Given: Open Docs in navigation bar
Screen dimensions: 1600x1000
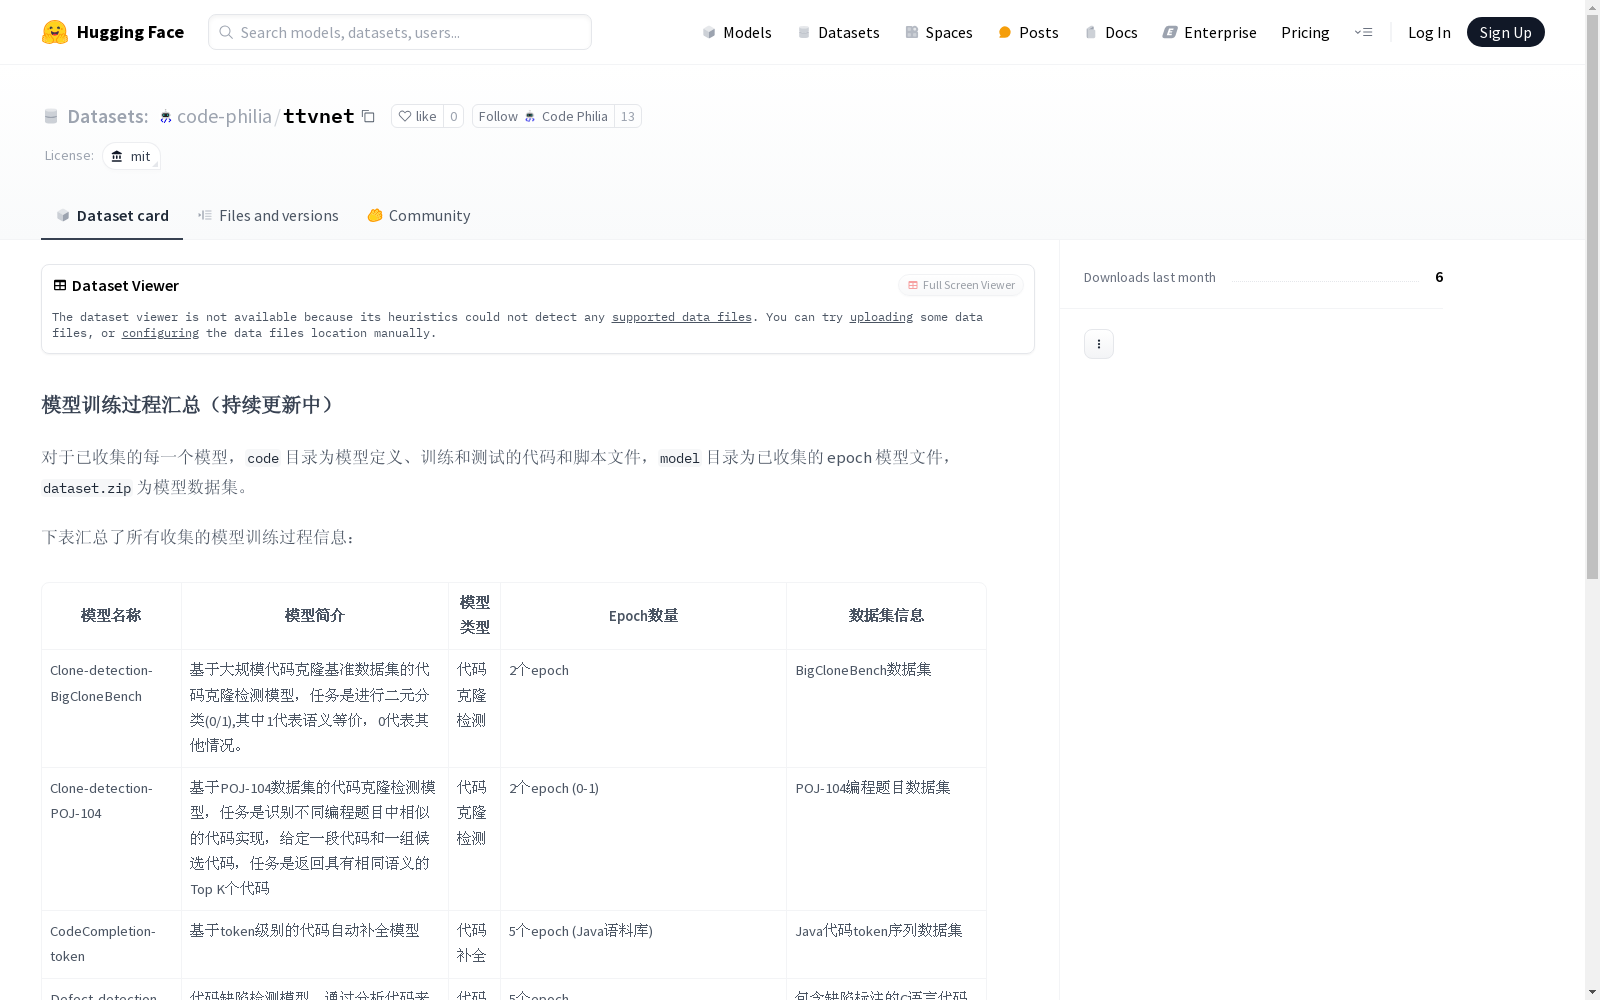Looking at the screenshot, I should click(x=1111, y=32).
